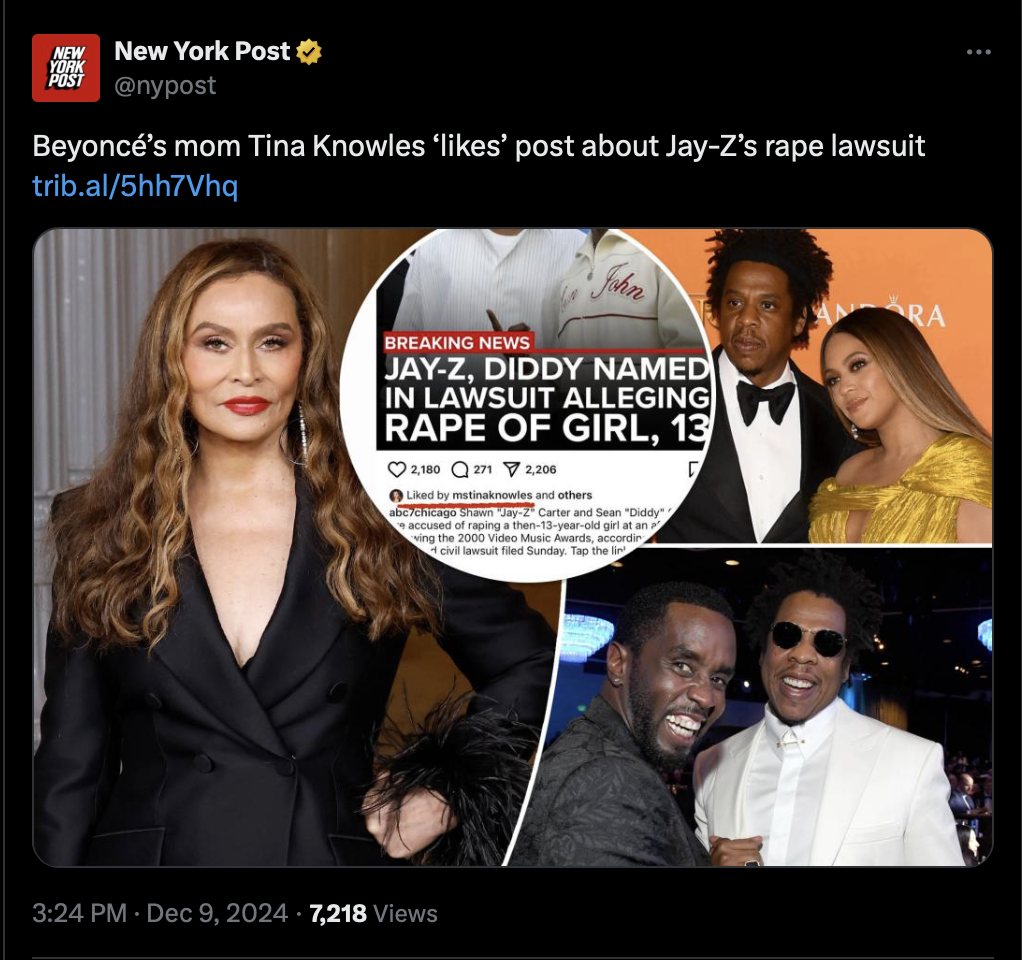Click the small profile avatar beside 'Liked by'

click(x=396, y=495)
